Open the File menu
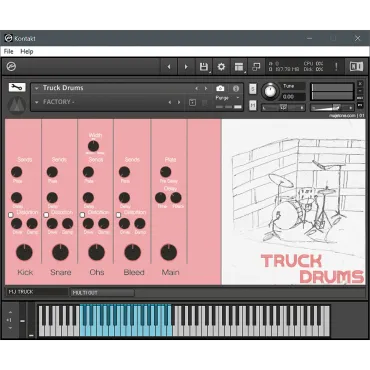370x370 pixels. point(8,51)
